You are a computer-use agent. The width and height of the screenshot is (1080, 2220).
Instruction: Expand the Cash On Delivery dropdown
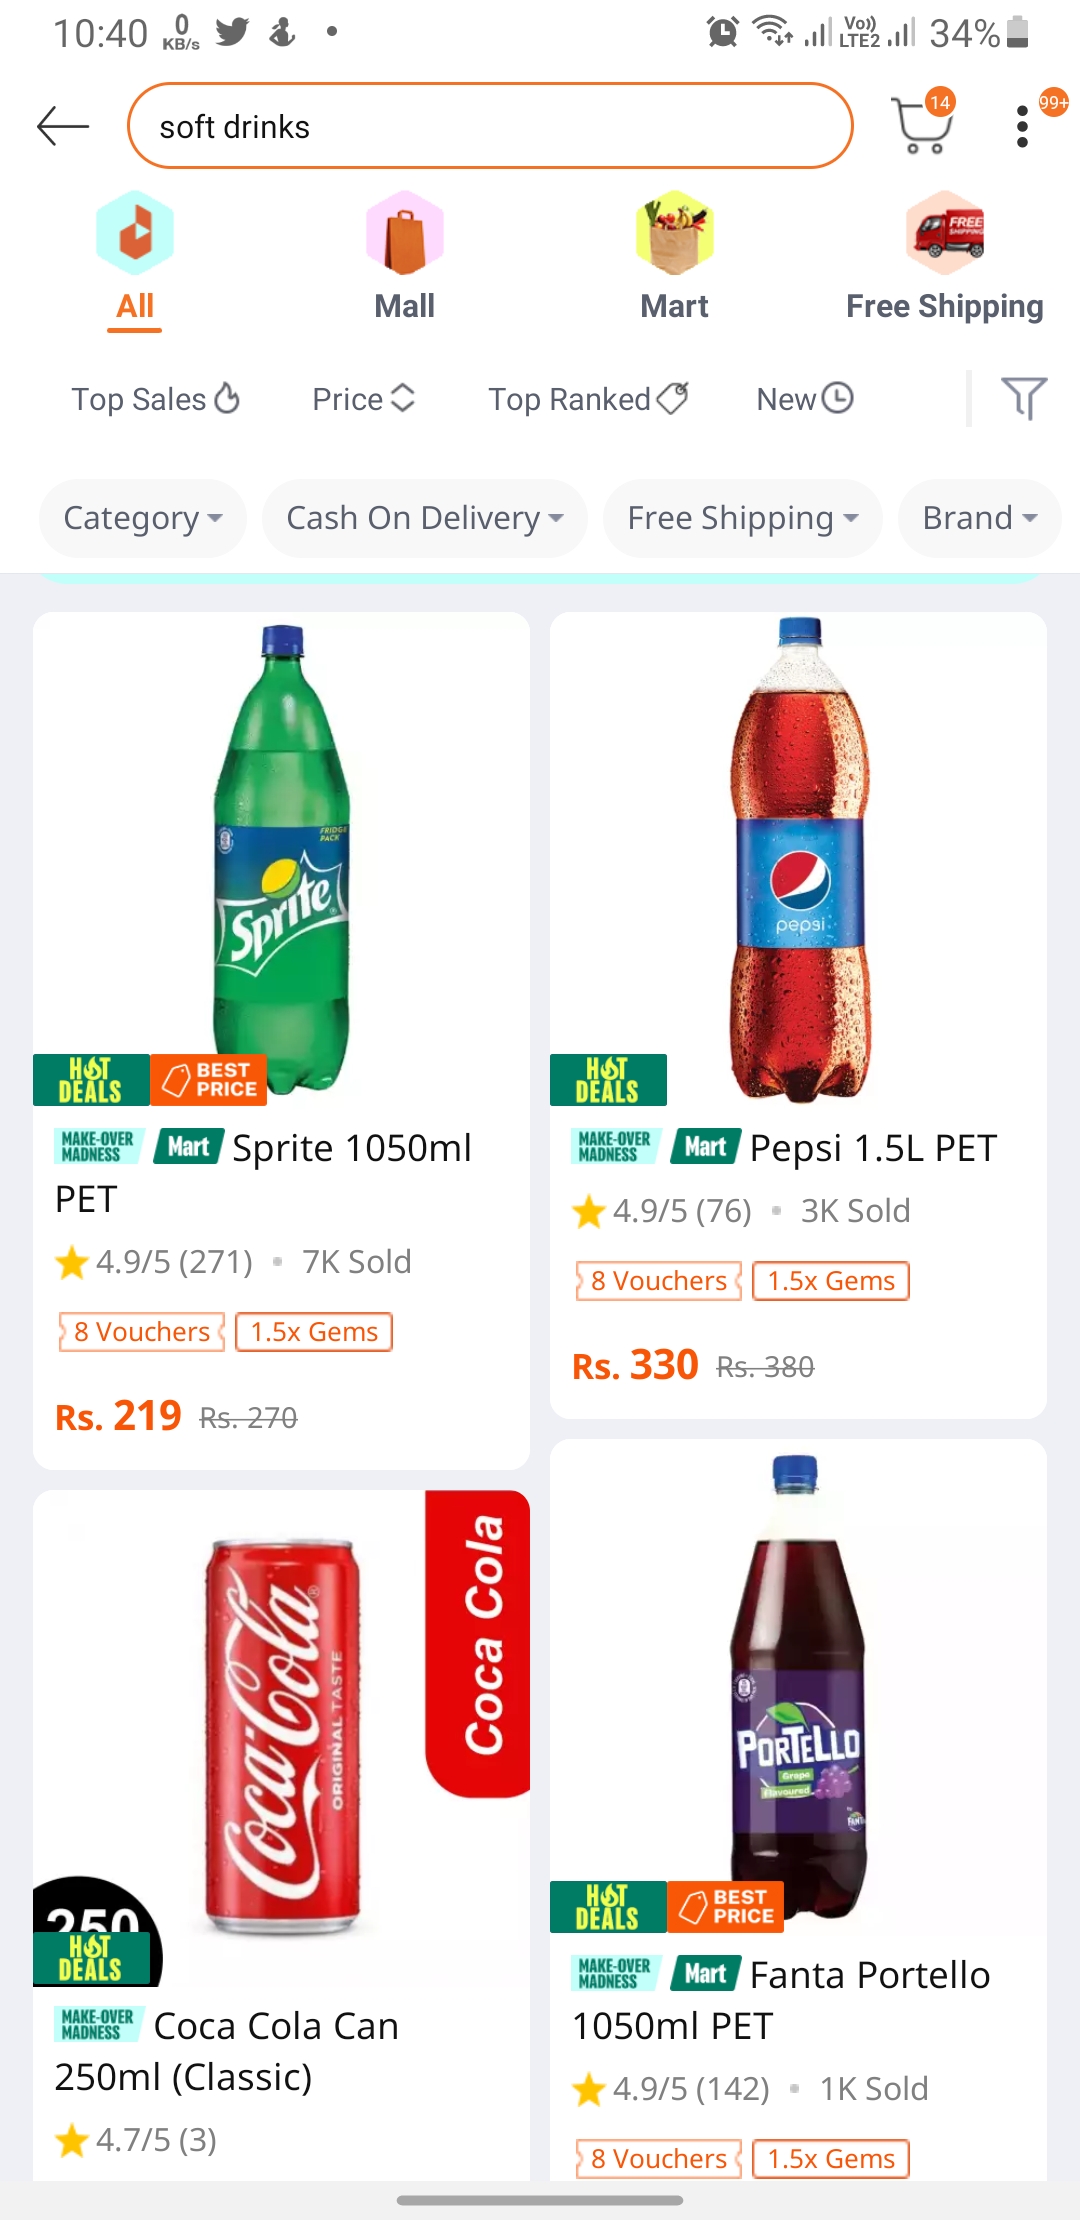425,518
